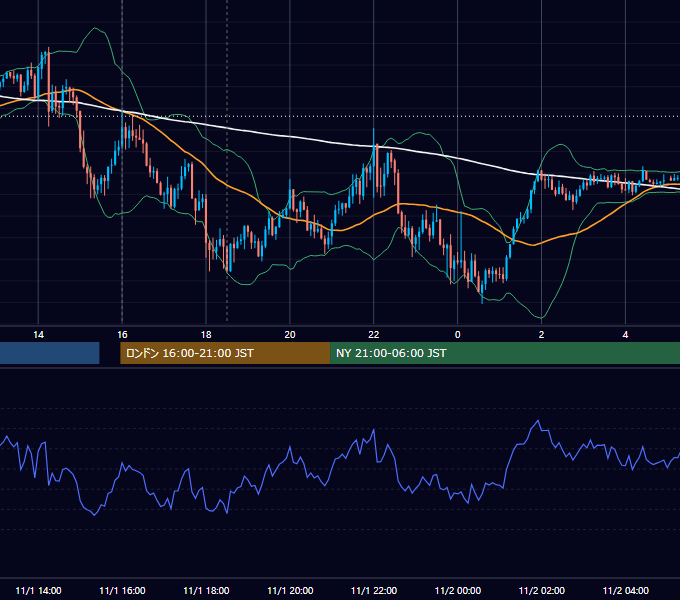Click the 11/1 22:00 time label

pos(373,590)
